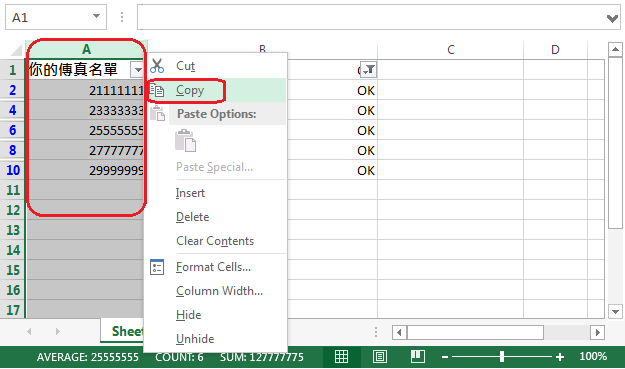
Task: Click the zoom in plus icon
Action: click(560, 357)
